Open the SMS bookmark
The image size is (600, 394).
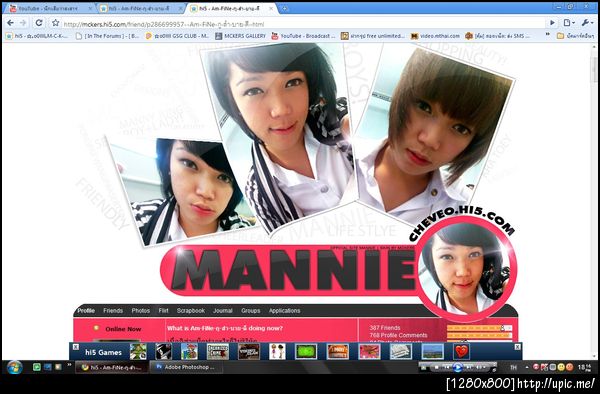point(497,36)
